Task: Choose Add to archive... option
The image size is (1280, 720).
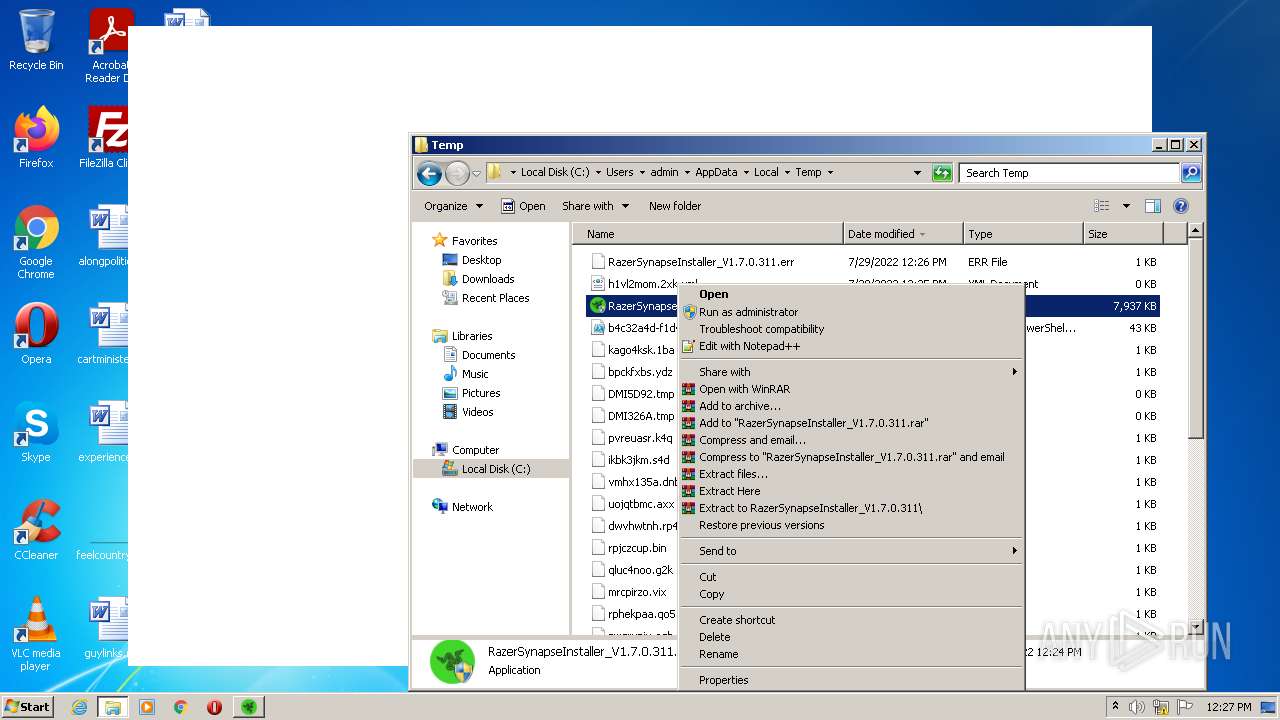Action: point(851,406)
